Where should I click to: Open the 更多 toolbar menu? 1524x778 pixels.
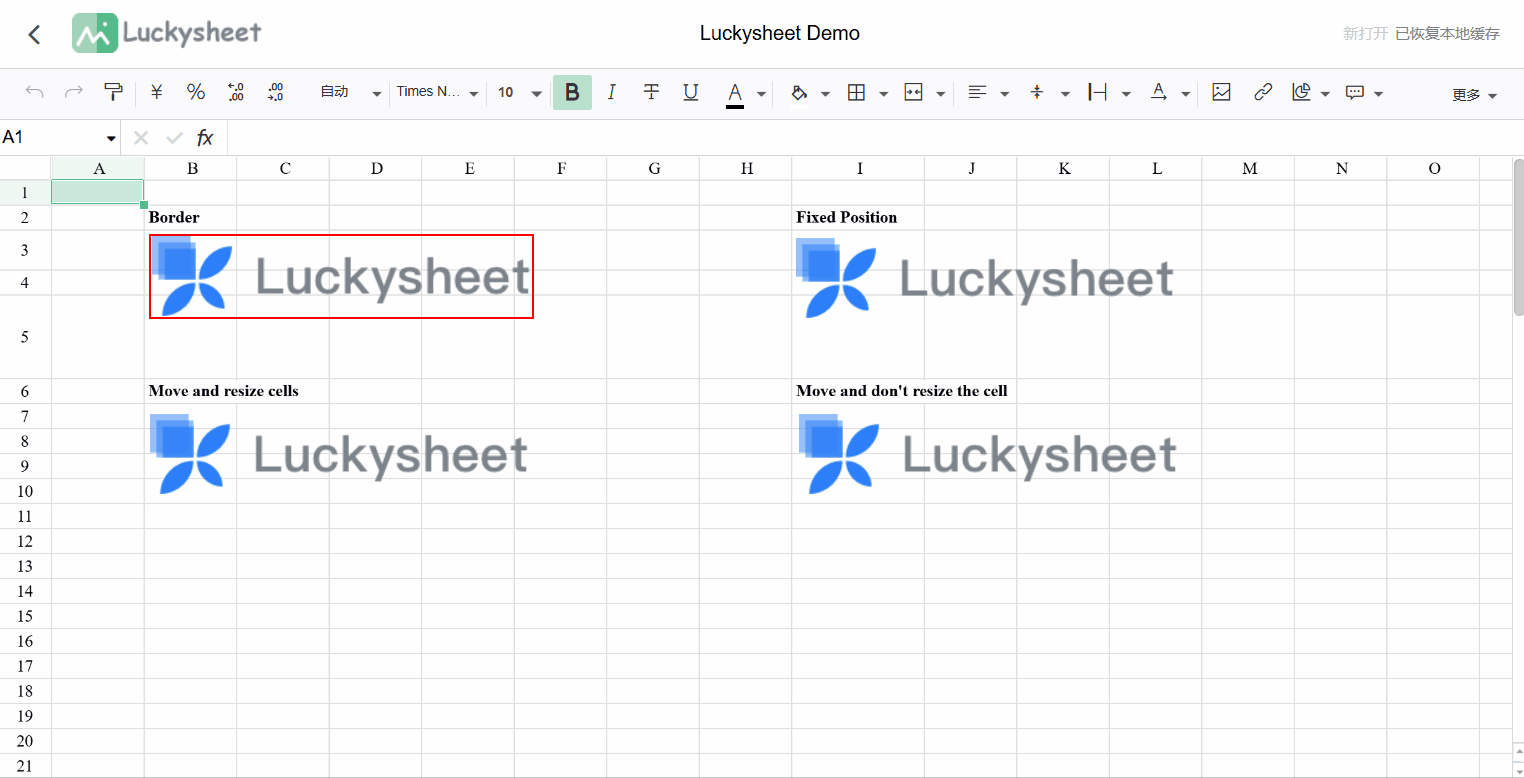tap(1474, 95)
